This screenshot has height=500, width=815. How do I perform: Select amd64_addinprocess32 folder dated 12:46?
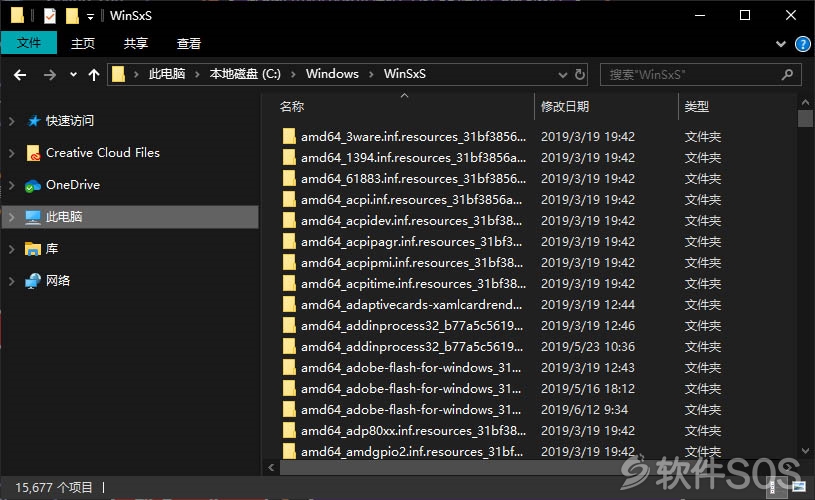point(412,326)
